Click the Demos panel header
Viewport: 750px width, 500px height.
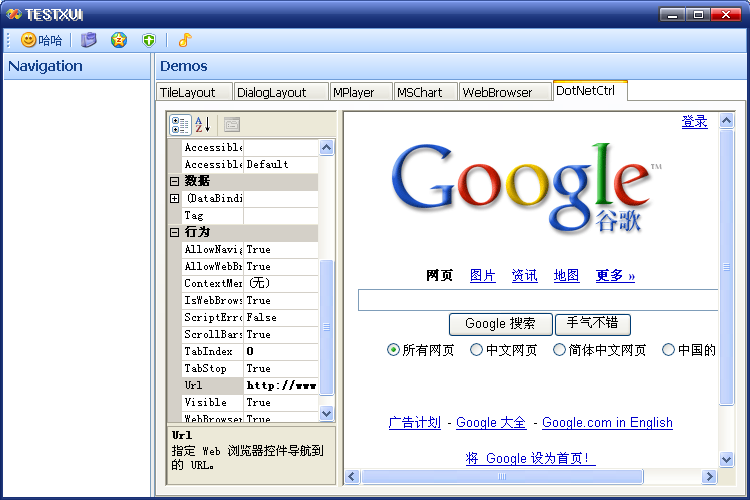[x=452, y=66]
